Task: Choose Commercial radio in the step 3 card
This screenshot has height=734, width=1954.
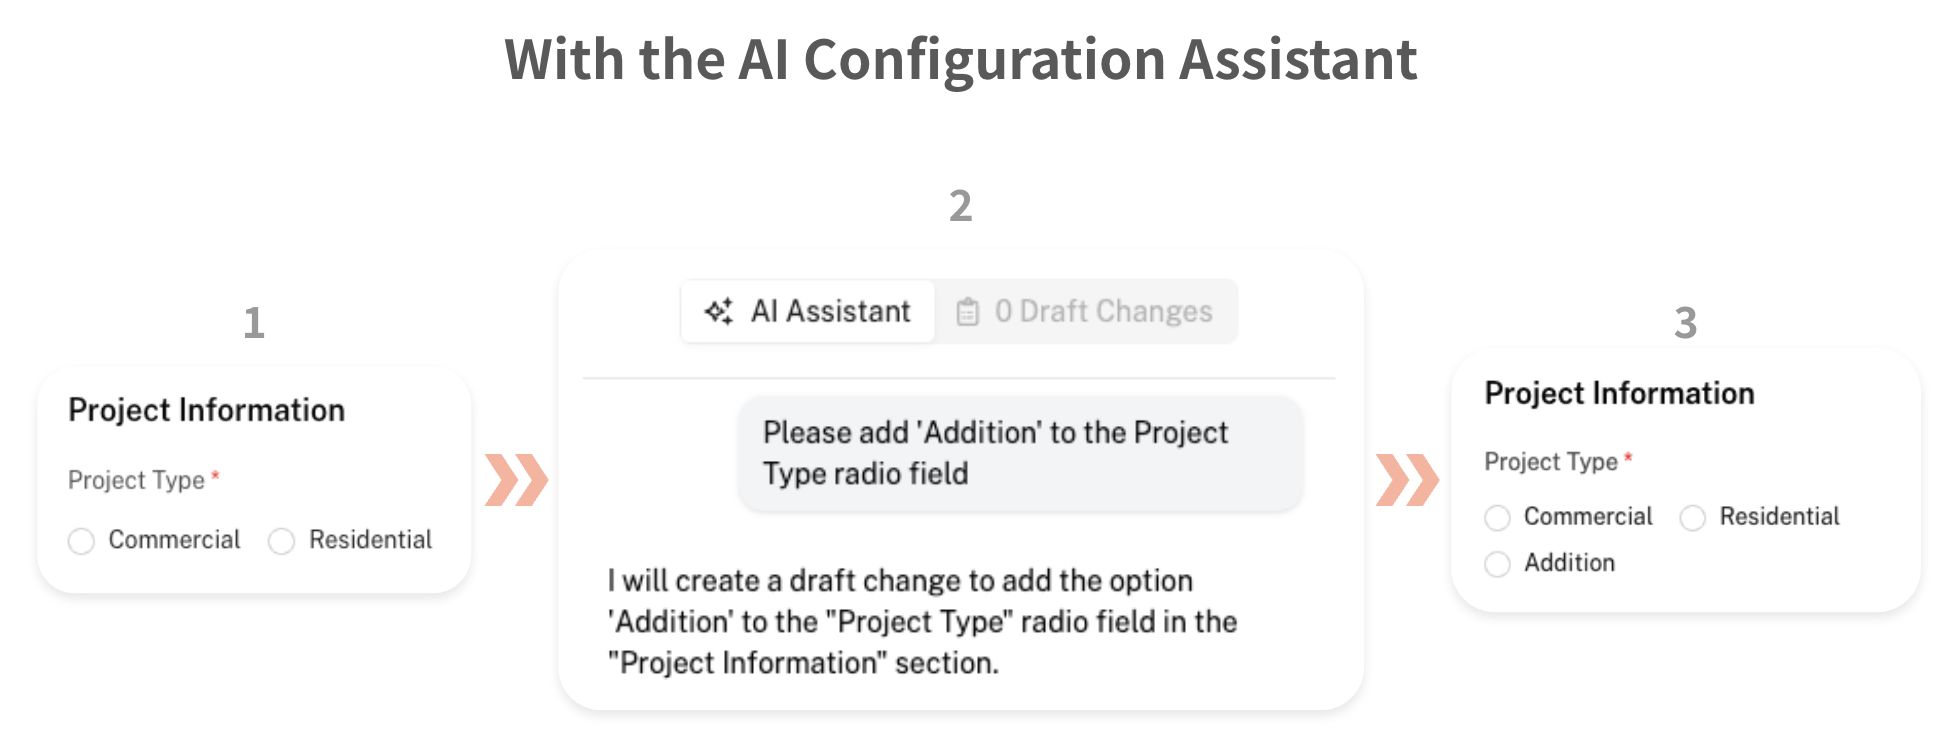Action: [1497, 518]
